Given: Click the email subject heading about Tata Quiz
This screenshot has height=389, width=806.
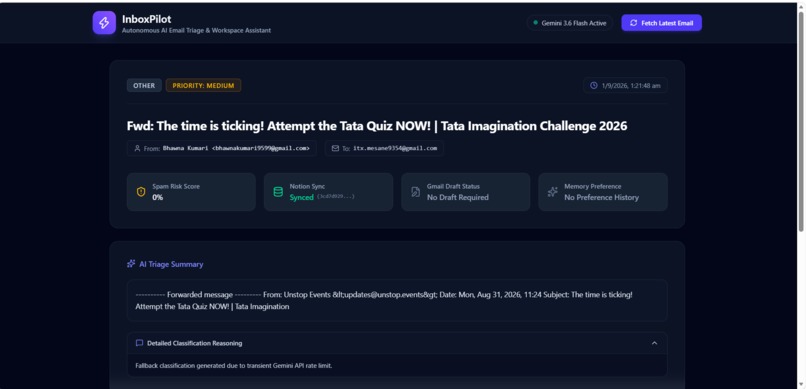Looking at the screenshot, I should pos(377,126).
